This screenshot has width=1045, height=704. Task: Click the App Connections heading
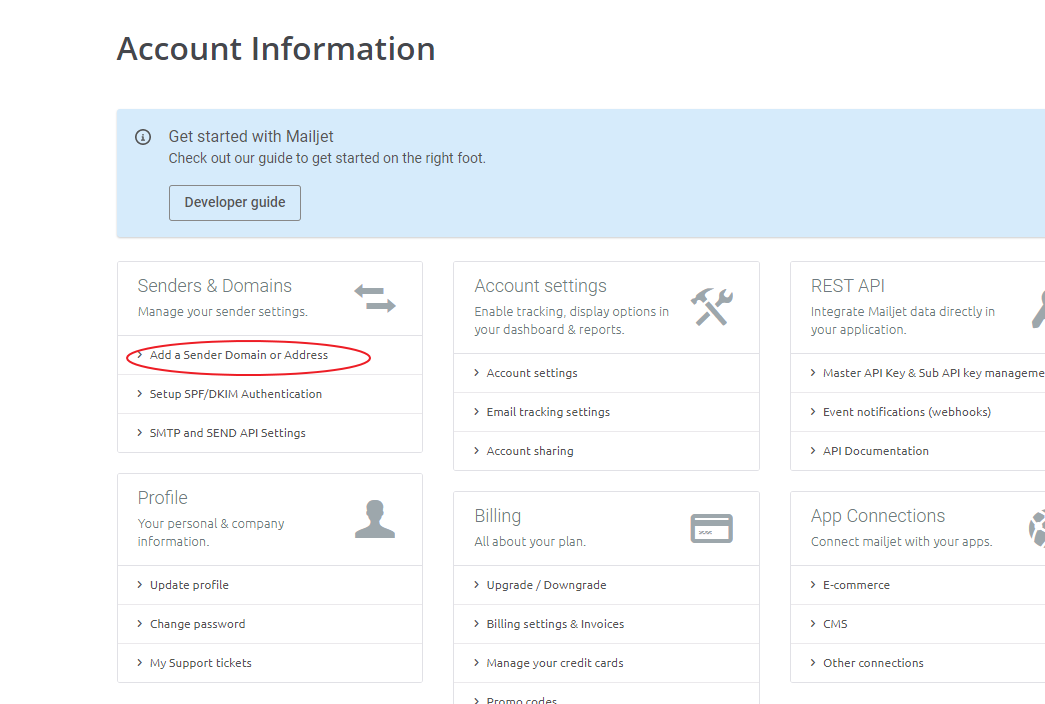(x=878, y=516)
